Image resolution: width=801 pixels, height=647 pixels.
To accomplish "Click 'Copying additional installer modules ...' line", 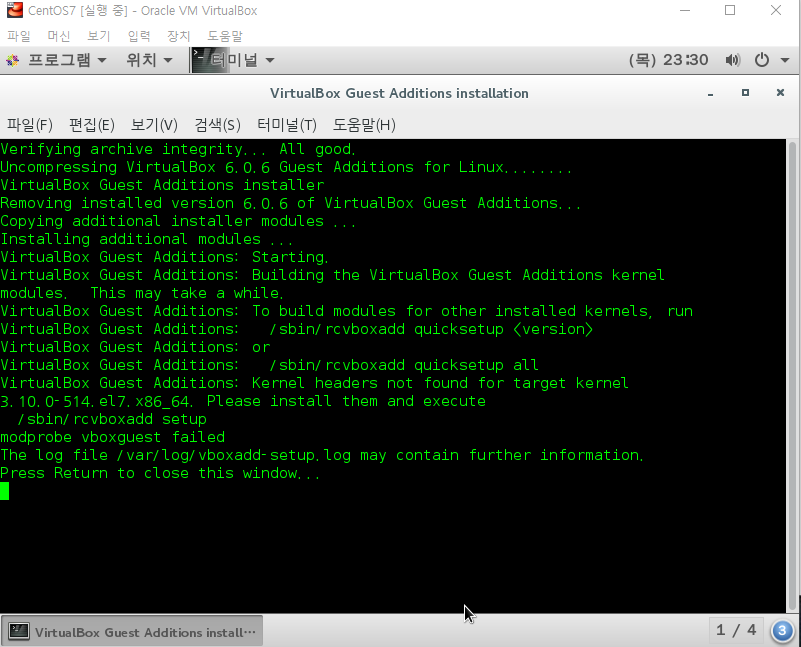I will click(x=178, y=221).
